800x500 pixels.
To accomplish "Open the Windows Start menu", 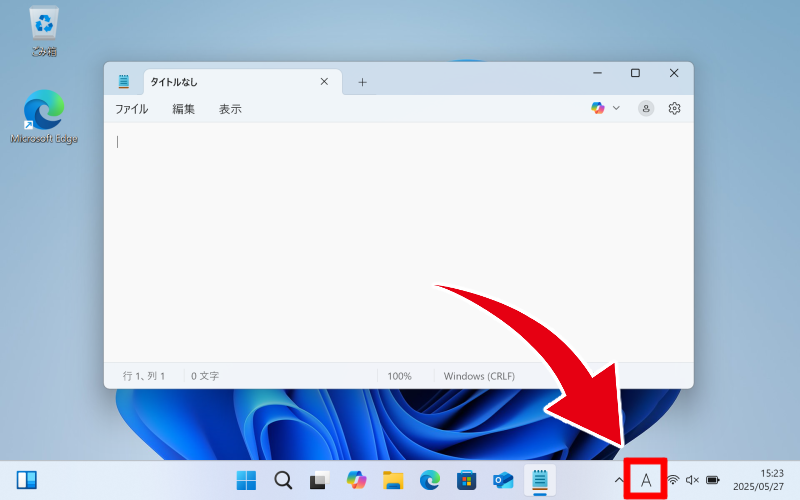I will (246, 480).
